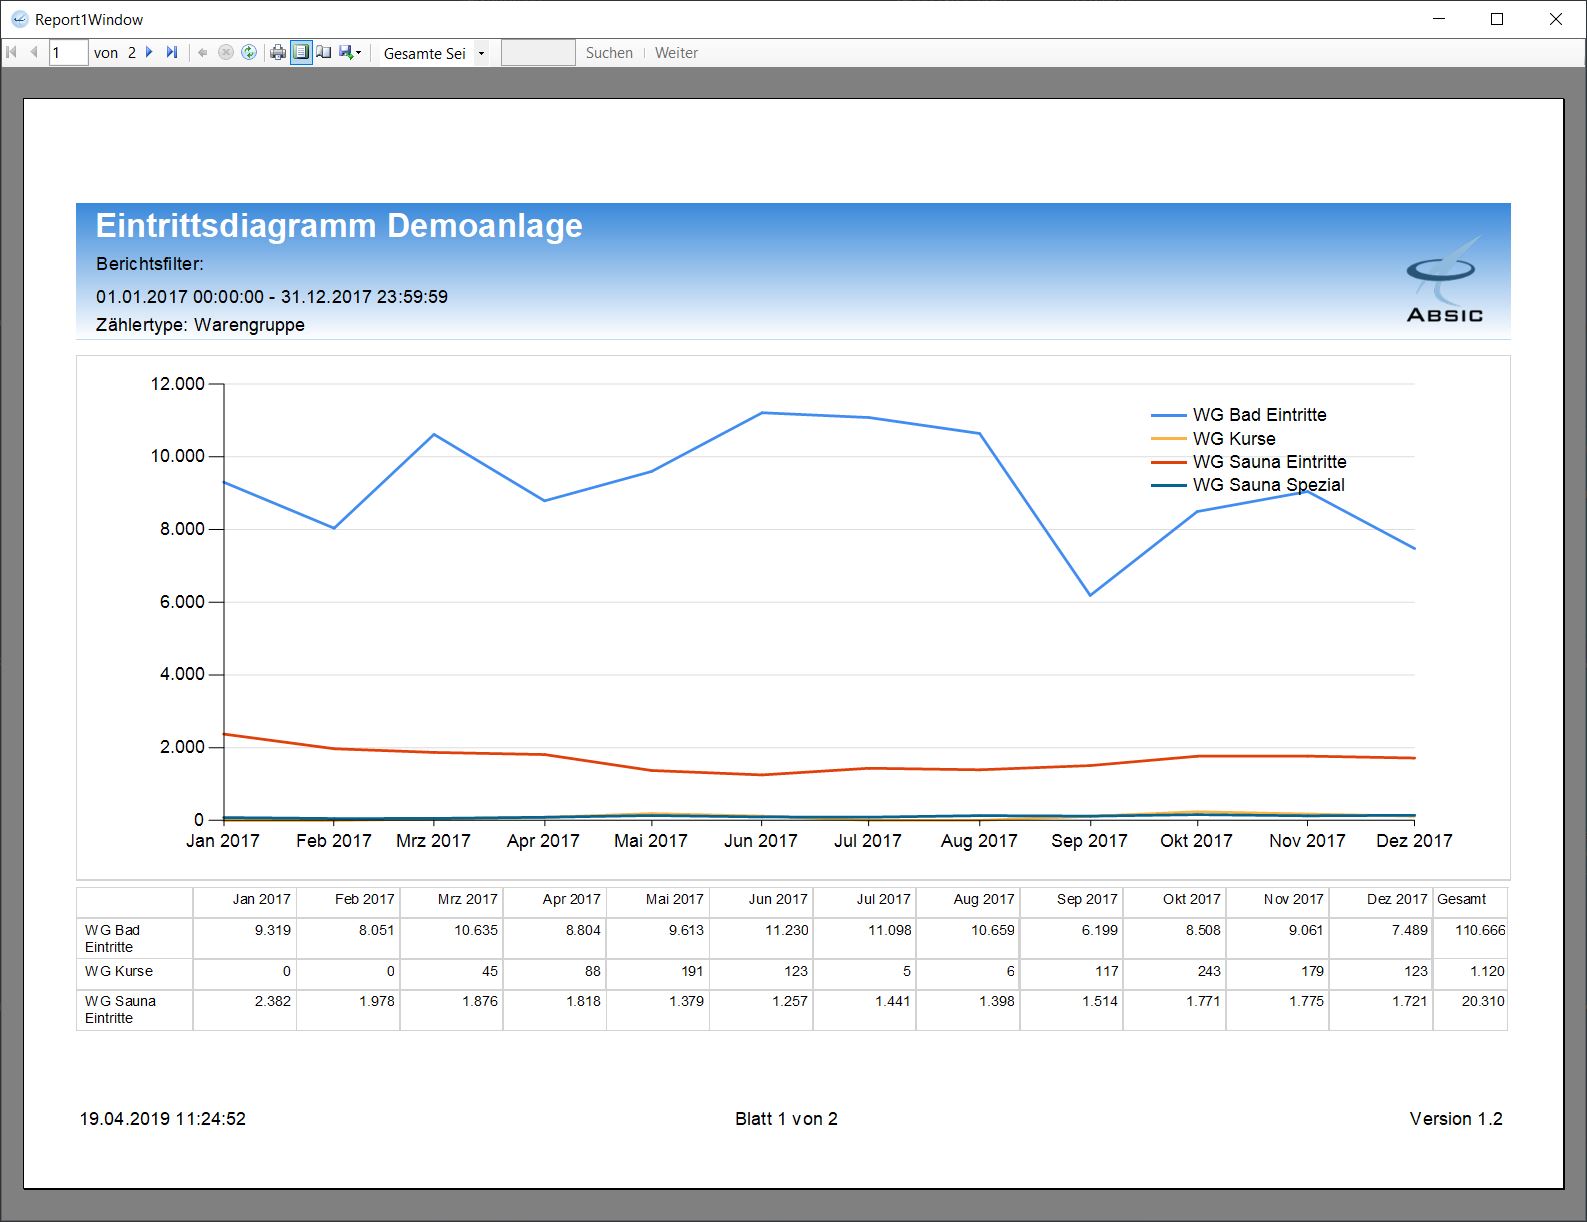Screen dimensions: 1587x1222
Task: Click the ABSIC logo in report header
Action: click(x=1444, y=282)
